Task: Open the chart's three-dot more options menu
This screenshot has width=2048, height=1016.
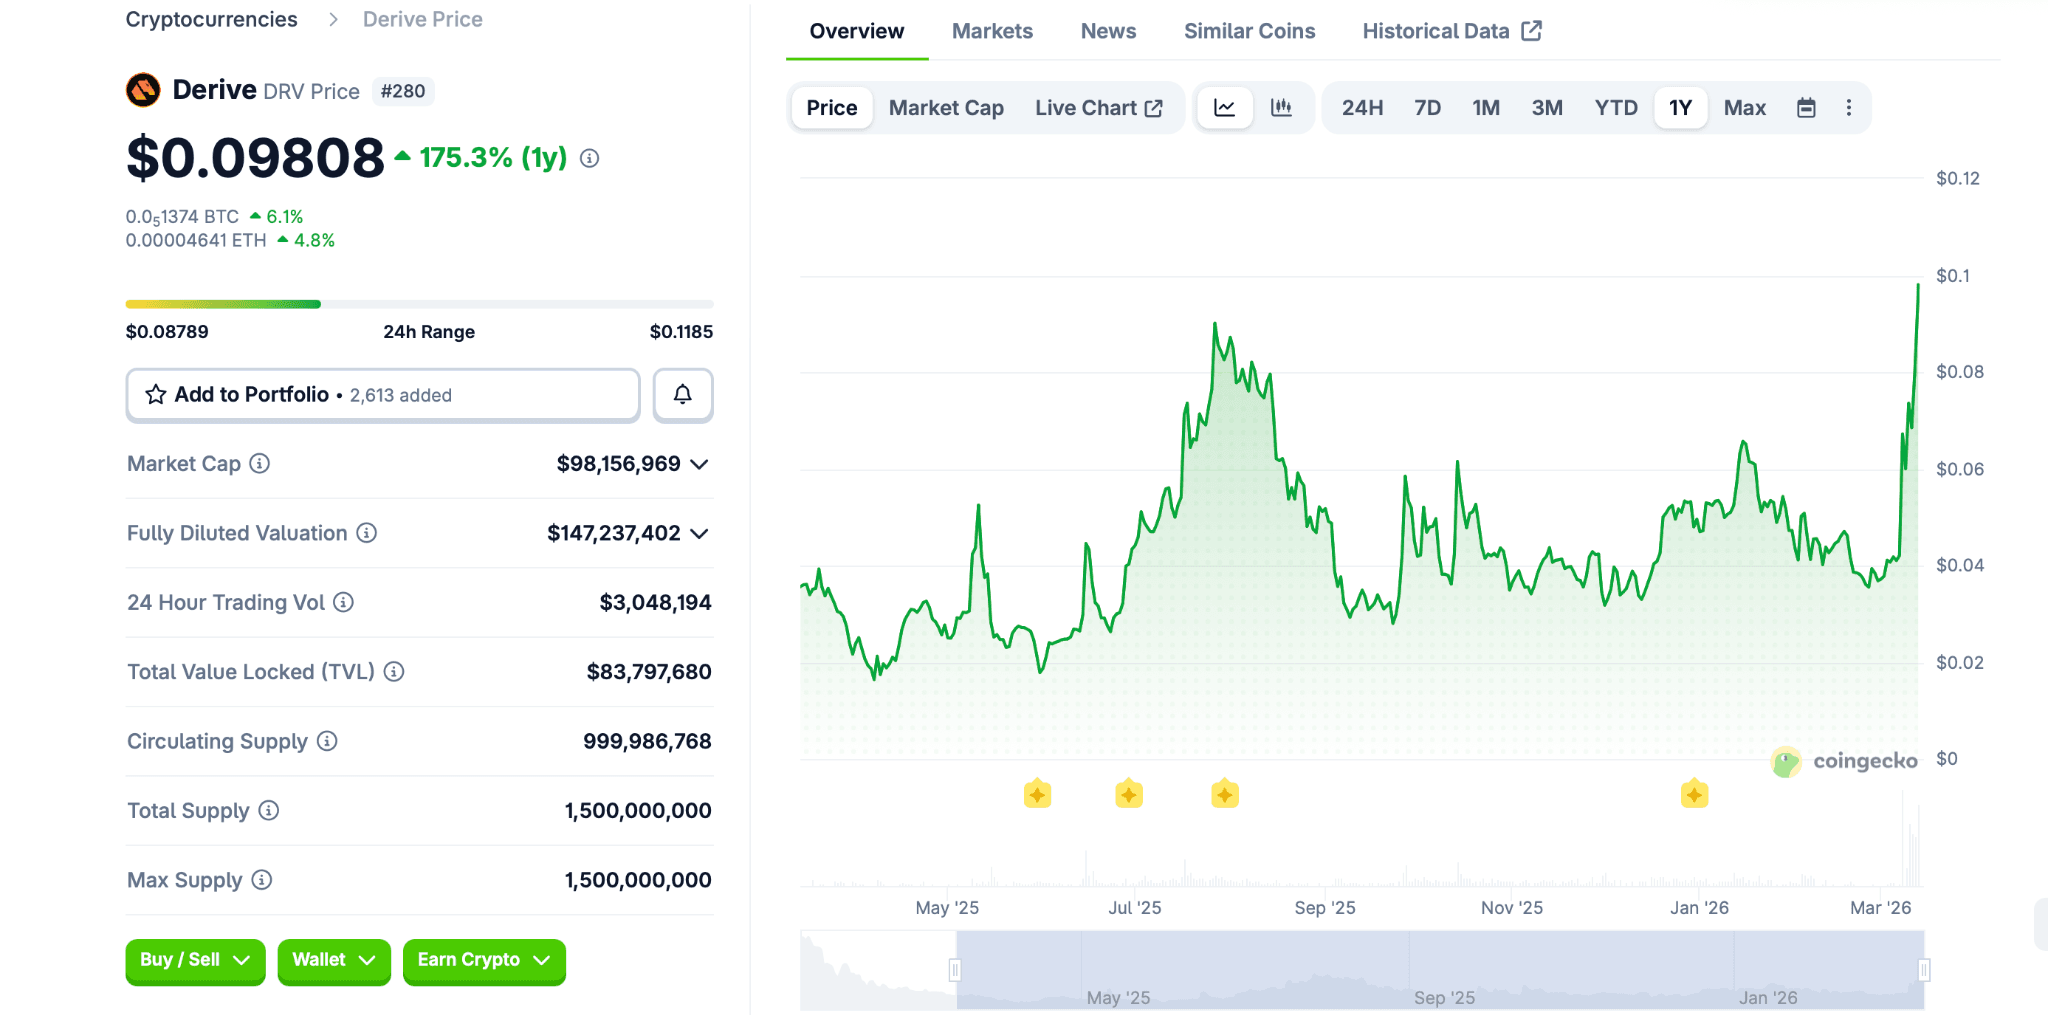Action: pos(1848,108)
